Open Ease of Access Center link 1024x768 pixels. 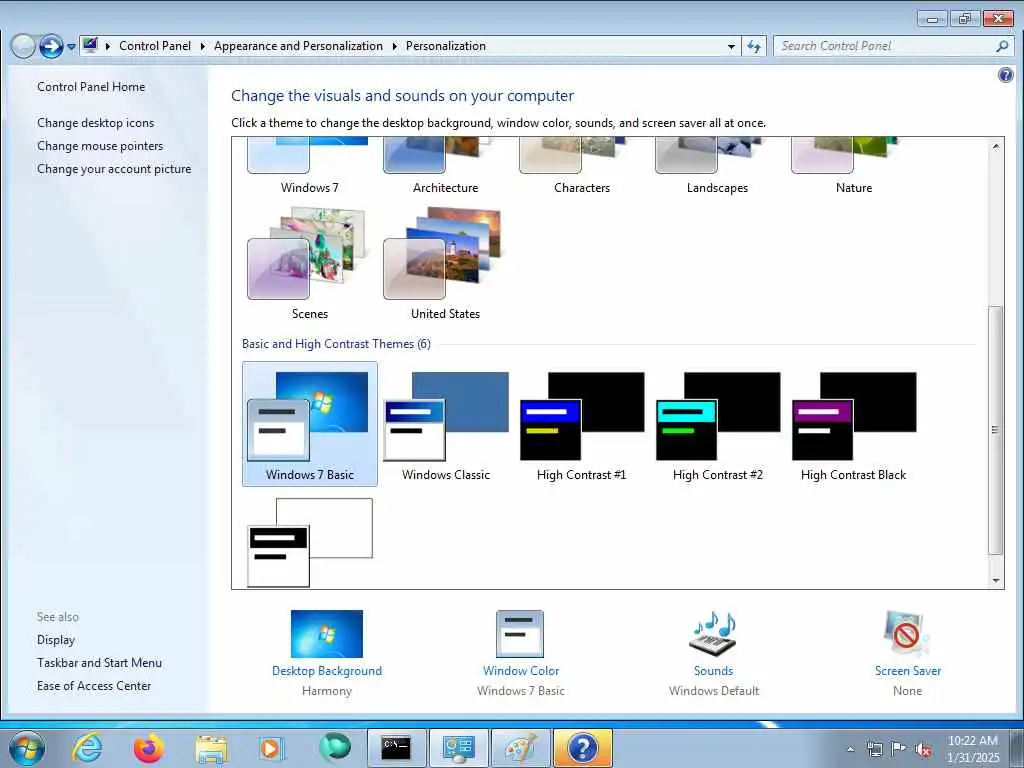(x=94, y=686)
